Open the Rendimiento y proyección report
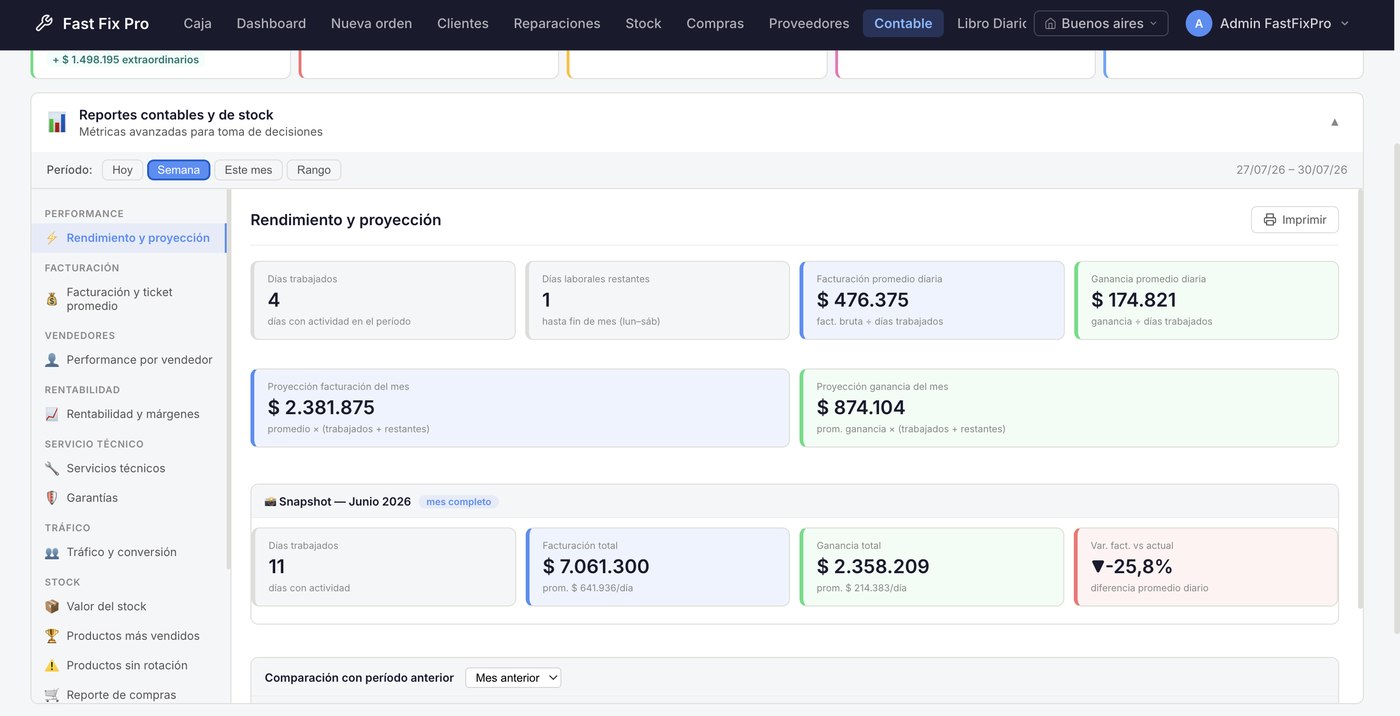 point(128,238)
